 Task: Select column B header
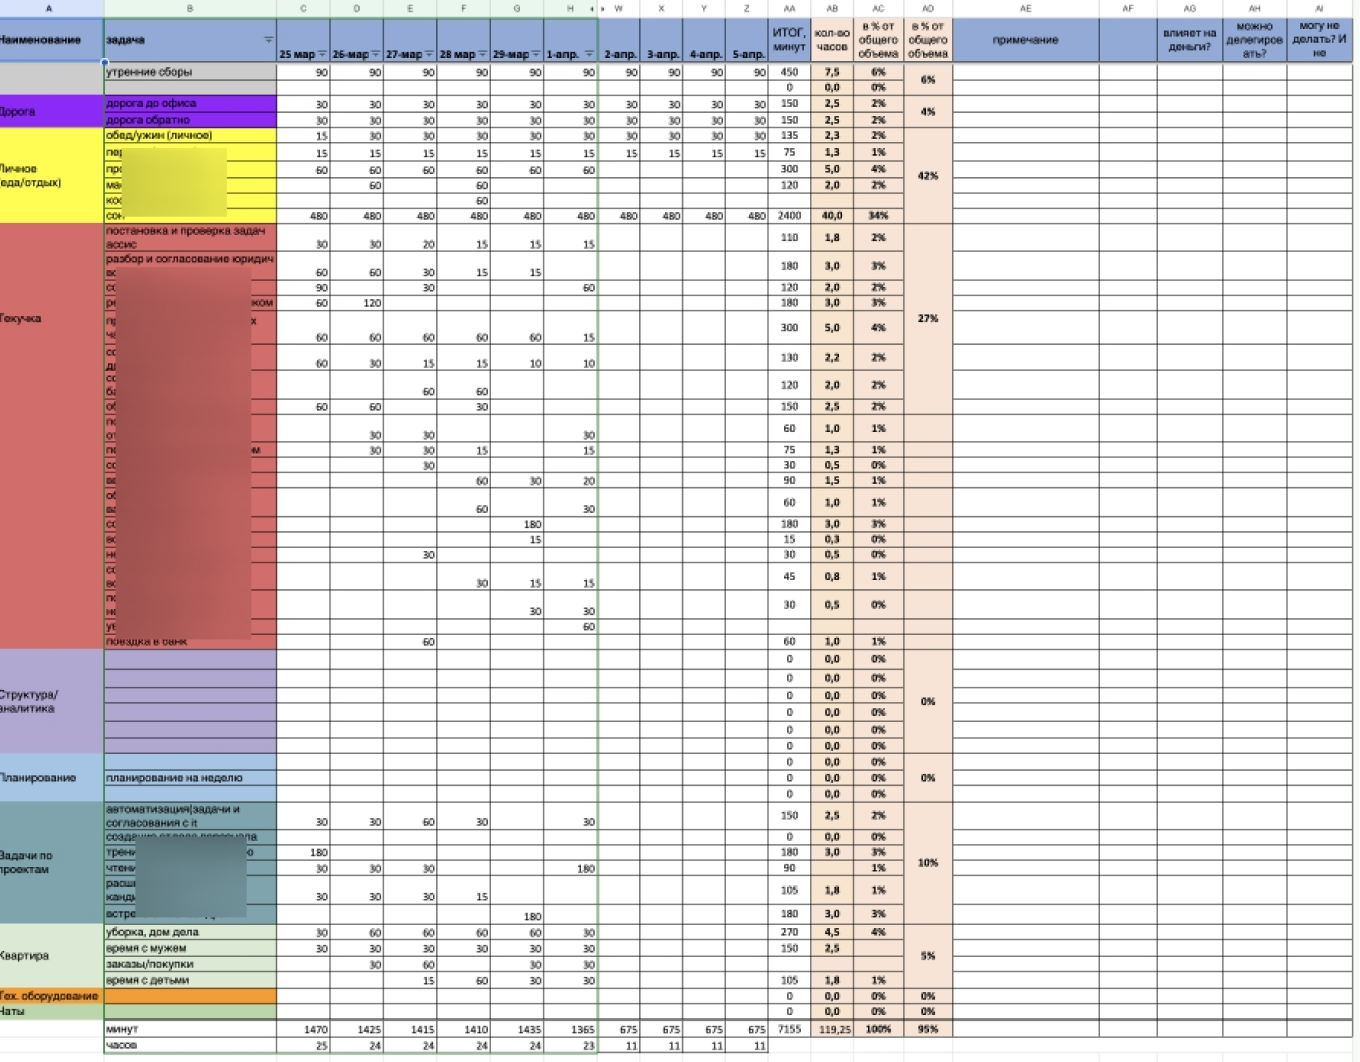coord(190,8)
